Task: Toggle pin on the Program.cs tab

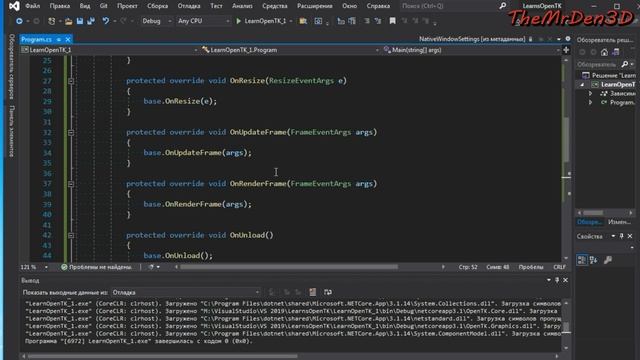Action: pyautogui.click(x=59, y=39)
